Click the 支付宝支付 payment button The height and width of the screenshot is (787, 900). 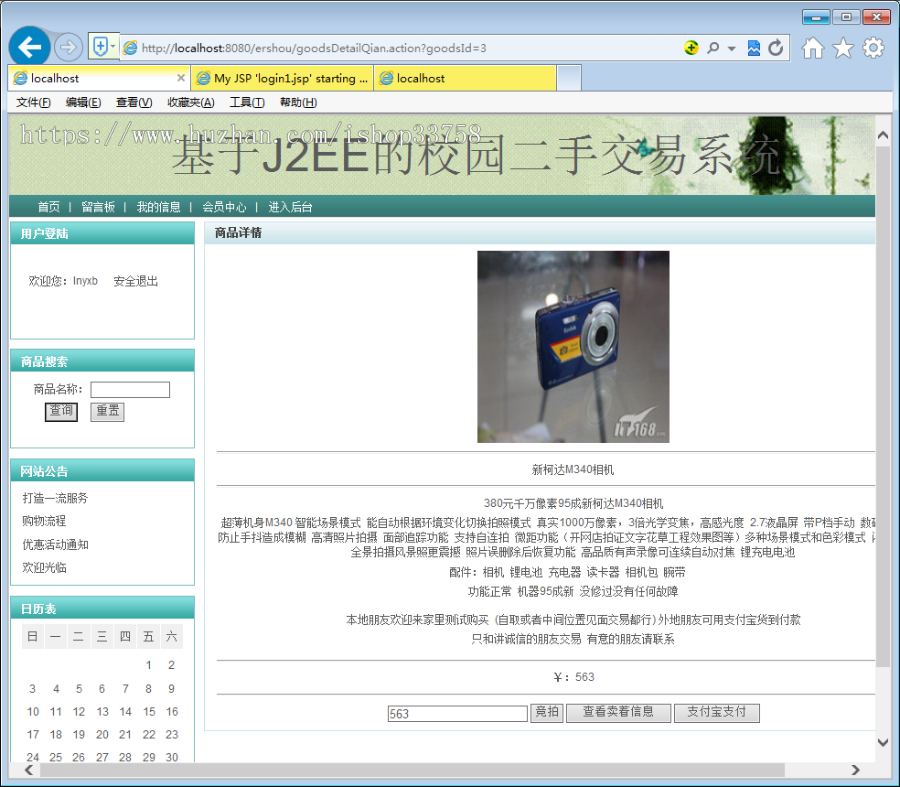point(716,712)
